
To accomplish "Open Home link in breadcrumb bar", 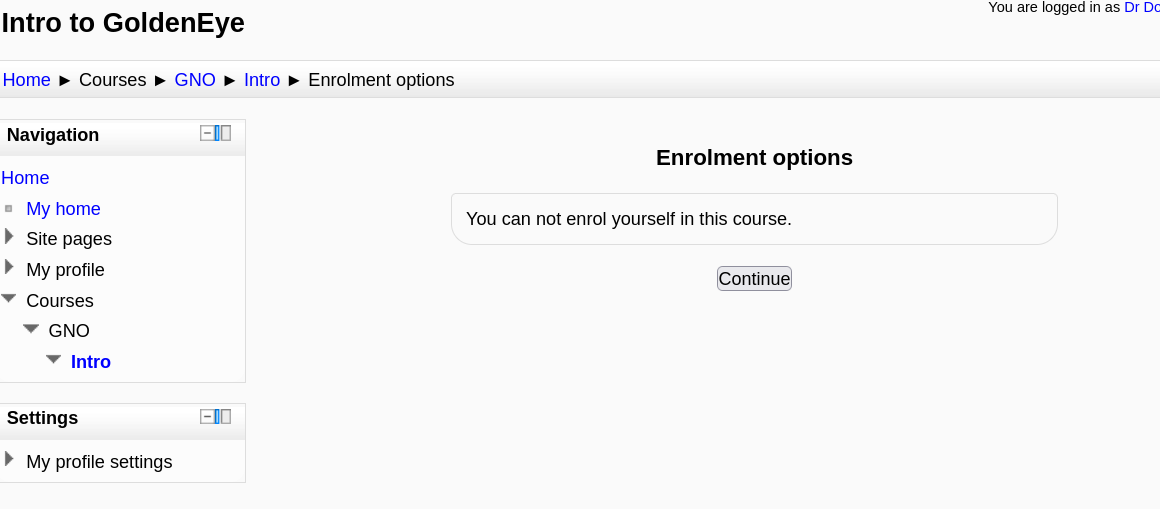I will 27,80.
